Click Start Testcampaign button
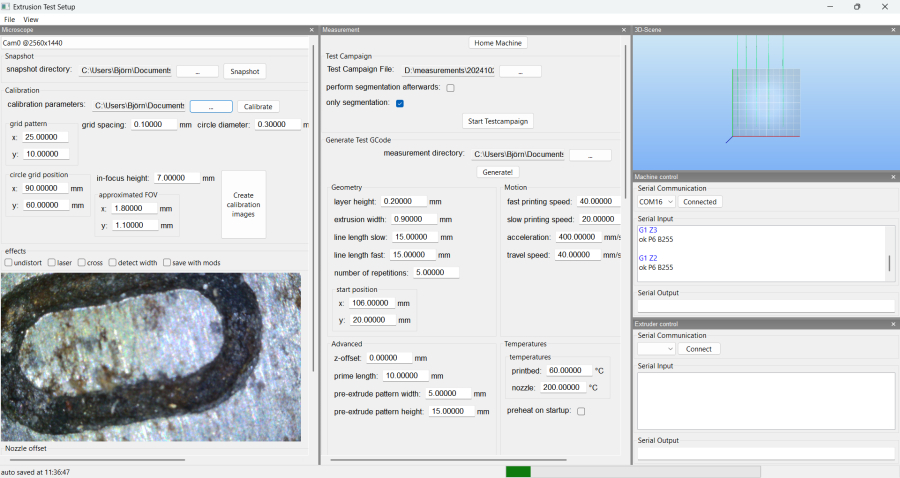 [498, 121]
